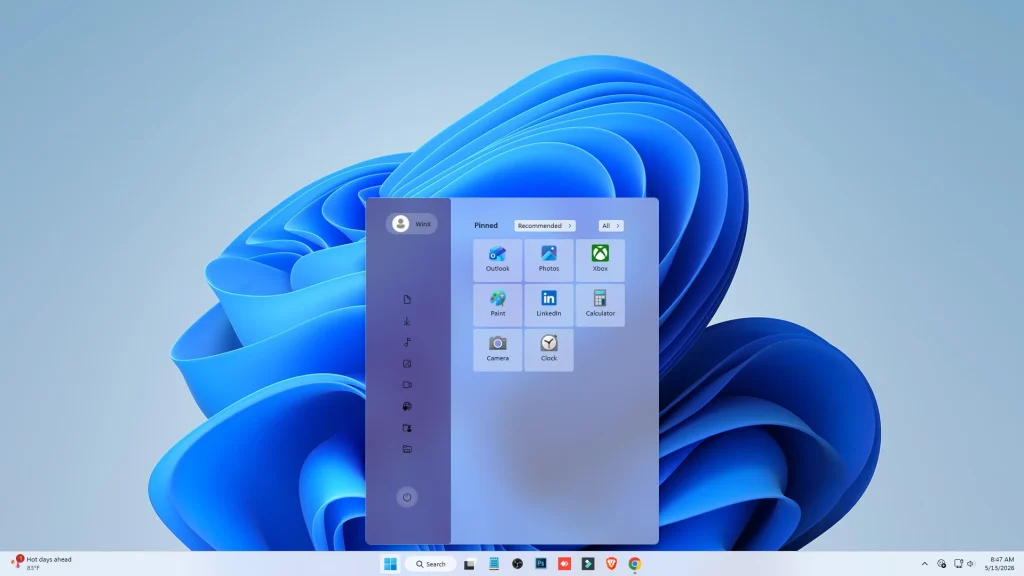Open the weather widget Hot days ahead

[41, 563]
